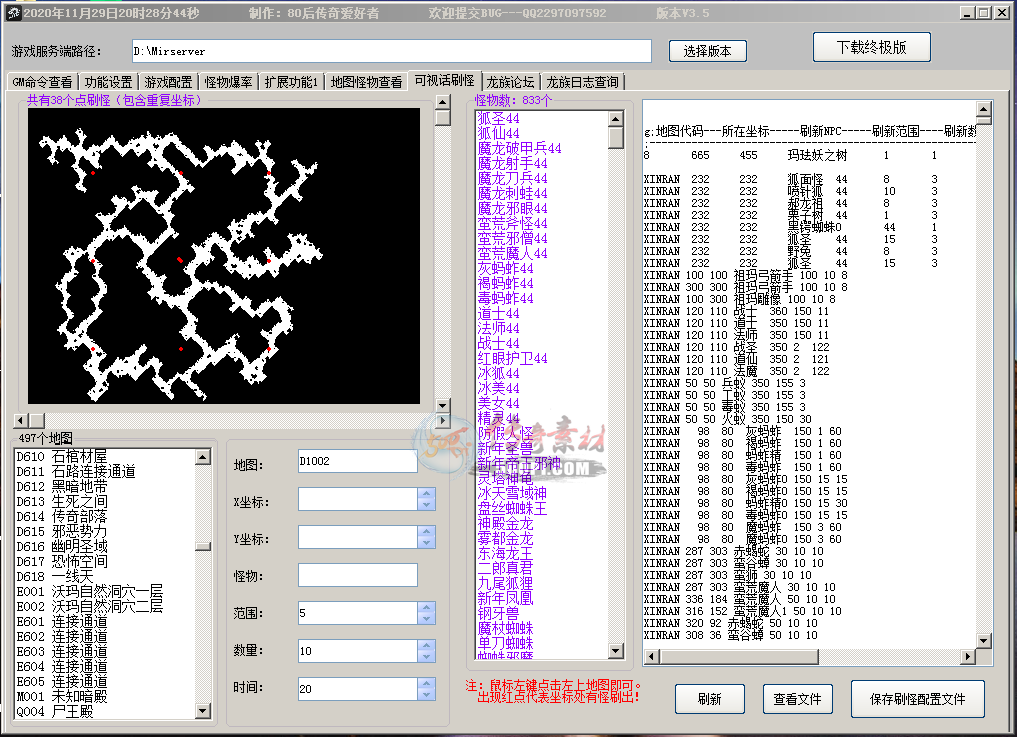1017x737 pixels.
Task: Select monster 盘丝蜘蛛王
Action: pos(512,508)
